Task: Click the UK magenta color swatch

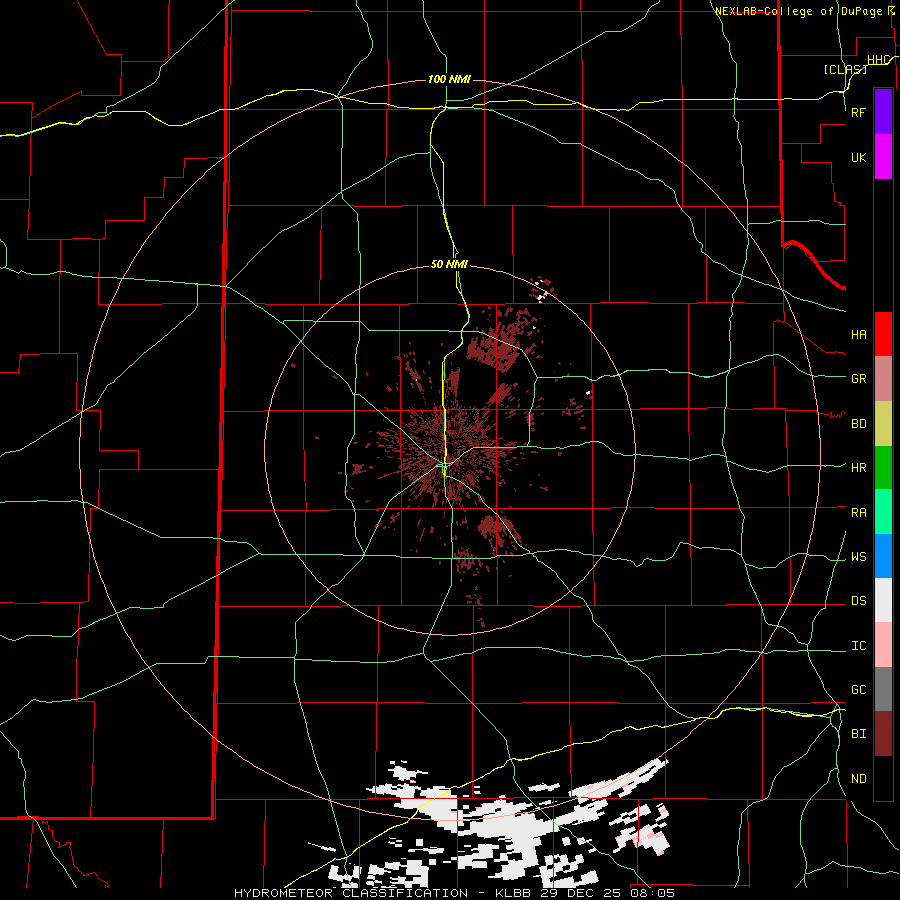Action: 883,157
